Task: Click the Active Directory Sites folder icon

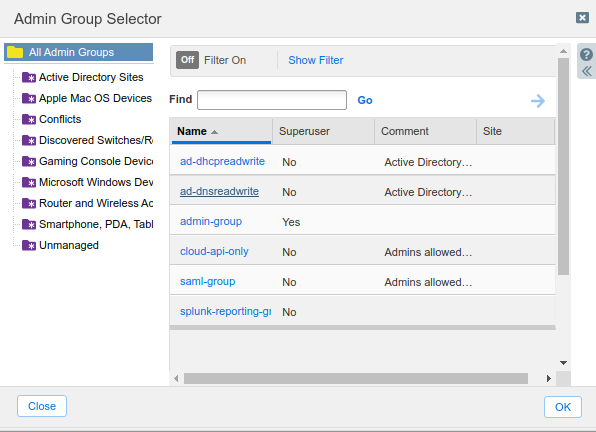Action: 29,77
